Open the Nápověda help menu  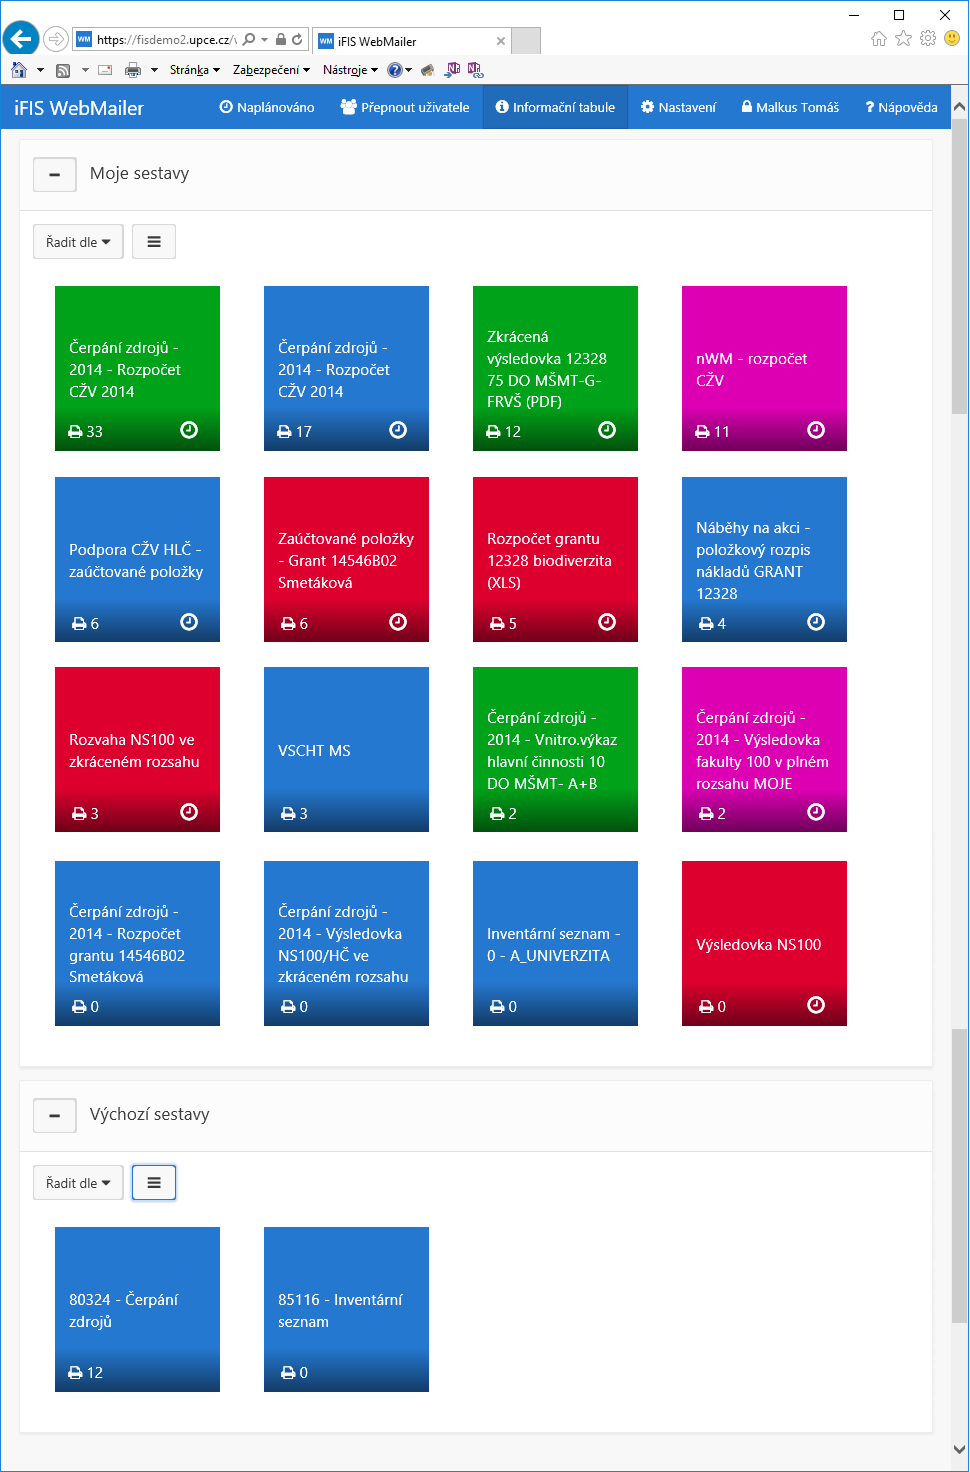click(x=901, y=107)
